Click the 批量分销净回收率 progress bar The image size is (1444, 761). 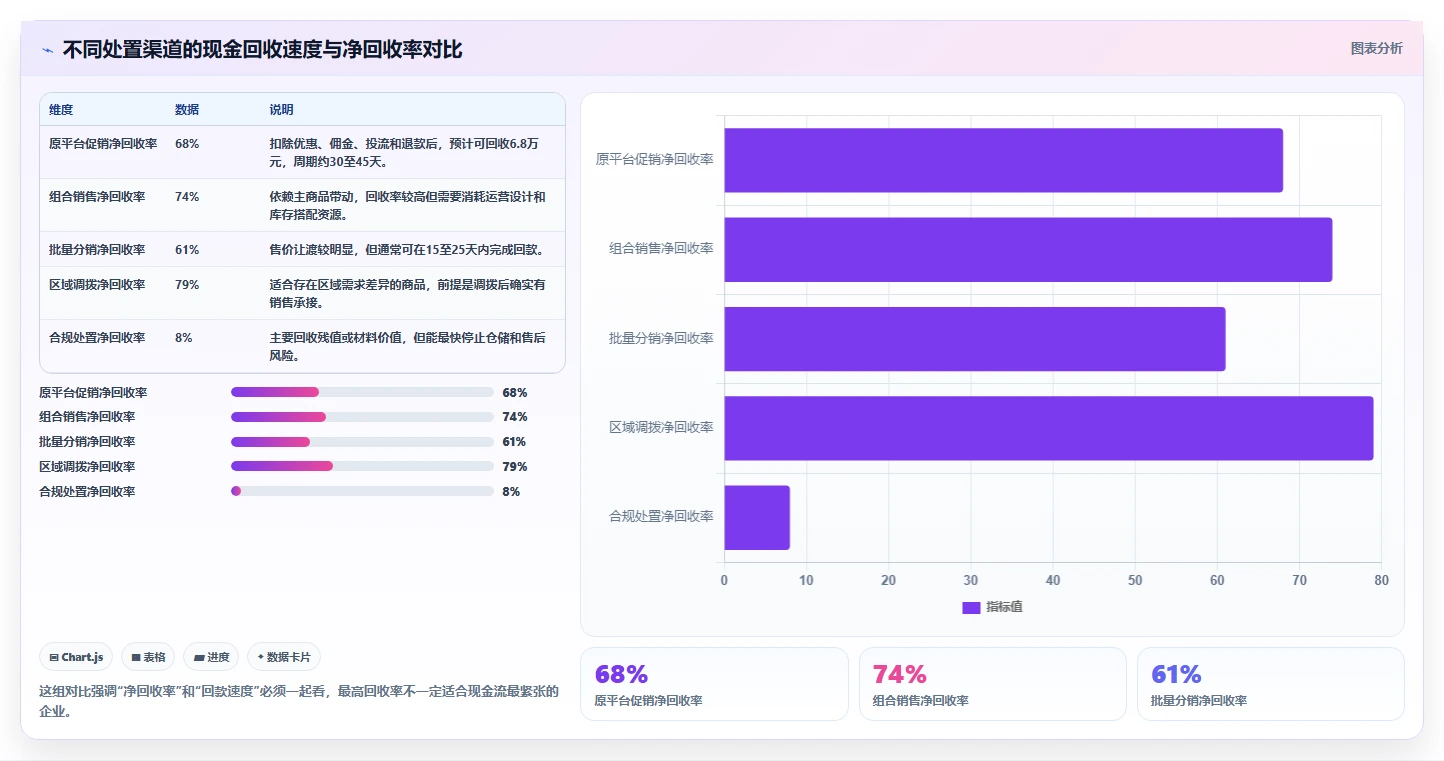pos(362,442)
